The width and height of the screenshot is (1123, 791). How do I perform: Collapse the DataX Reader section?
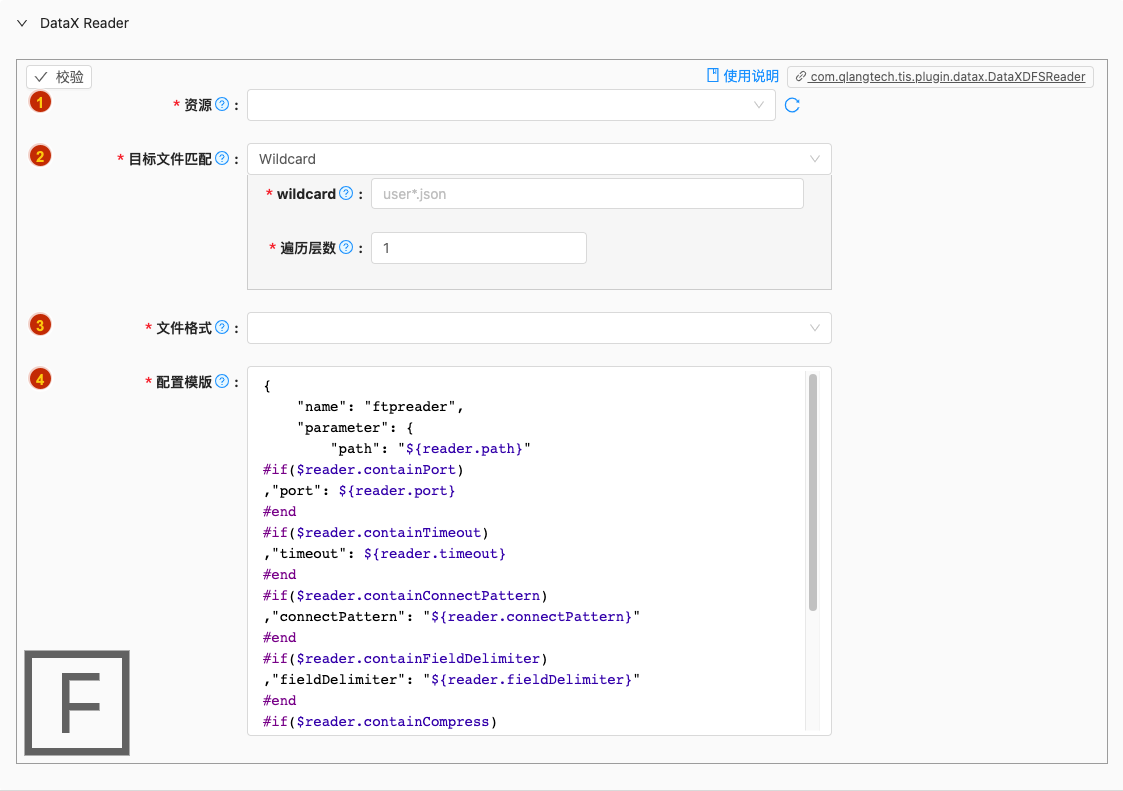pos(22,23)
